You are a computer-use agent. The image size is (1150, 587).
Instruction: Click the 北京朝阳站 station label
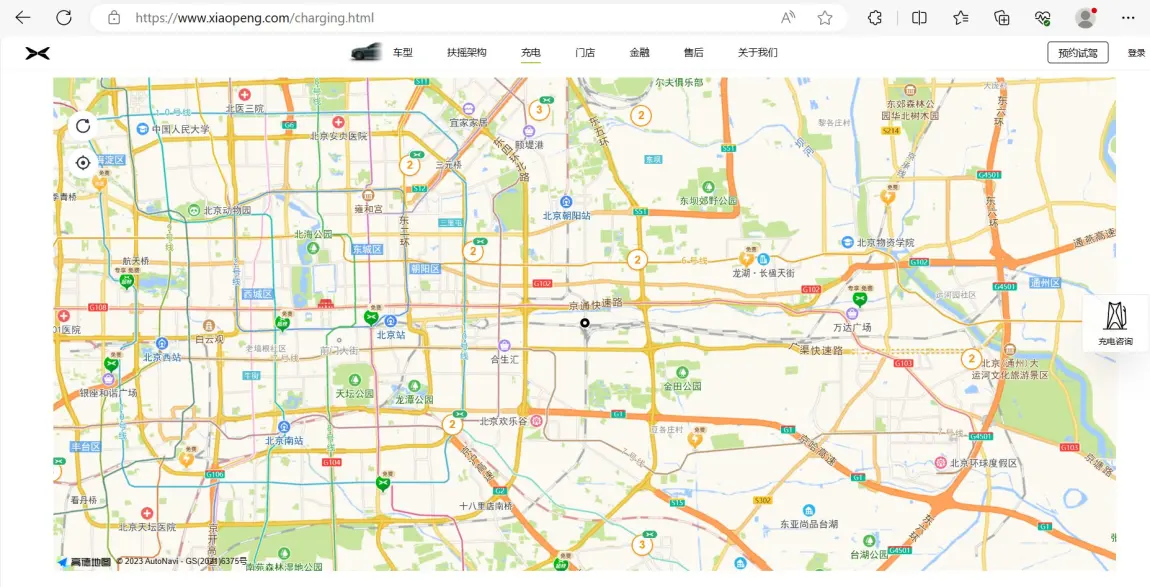(567, 216)
